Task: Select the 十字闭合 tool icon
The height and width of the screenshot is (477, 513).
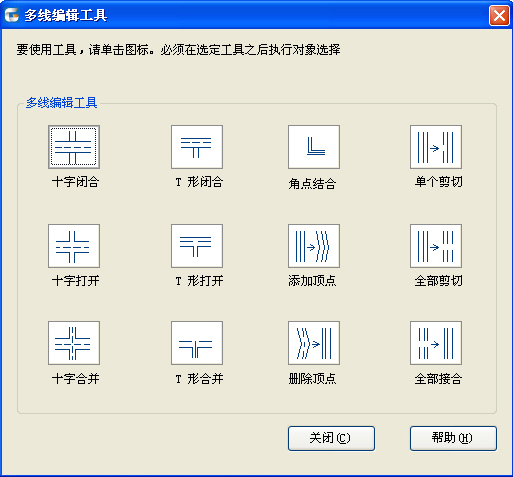Action: pos(74,147)
